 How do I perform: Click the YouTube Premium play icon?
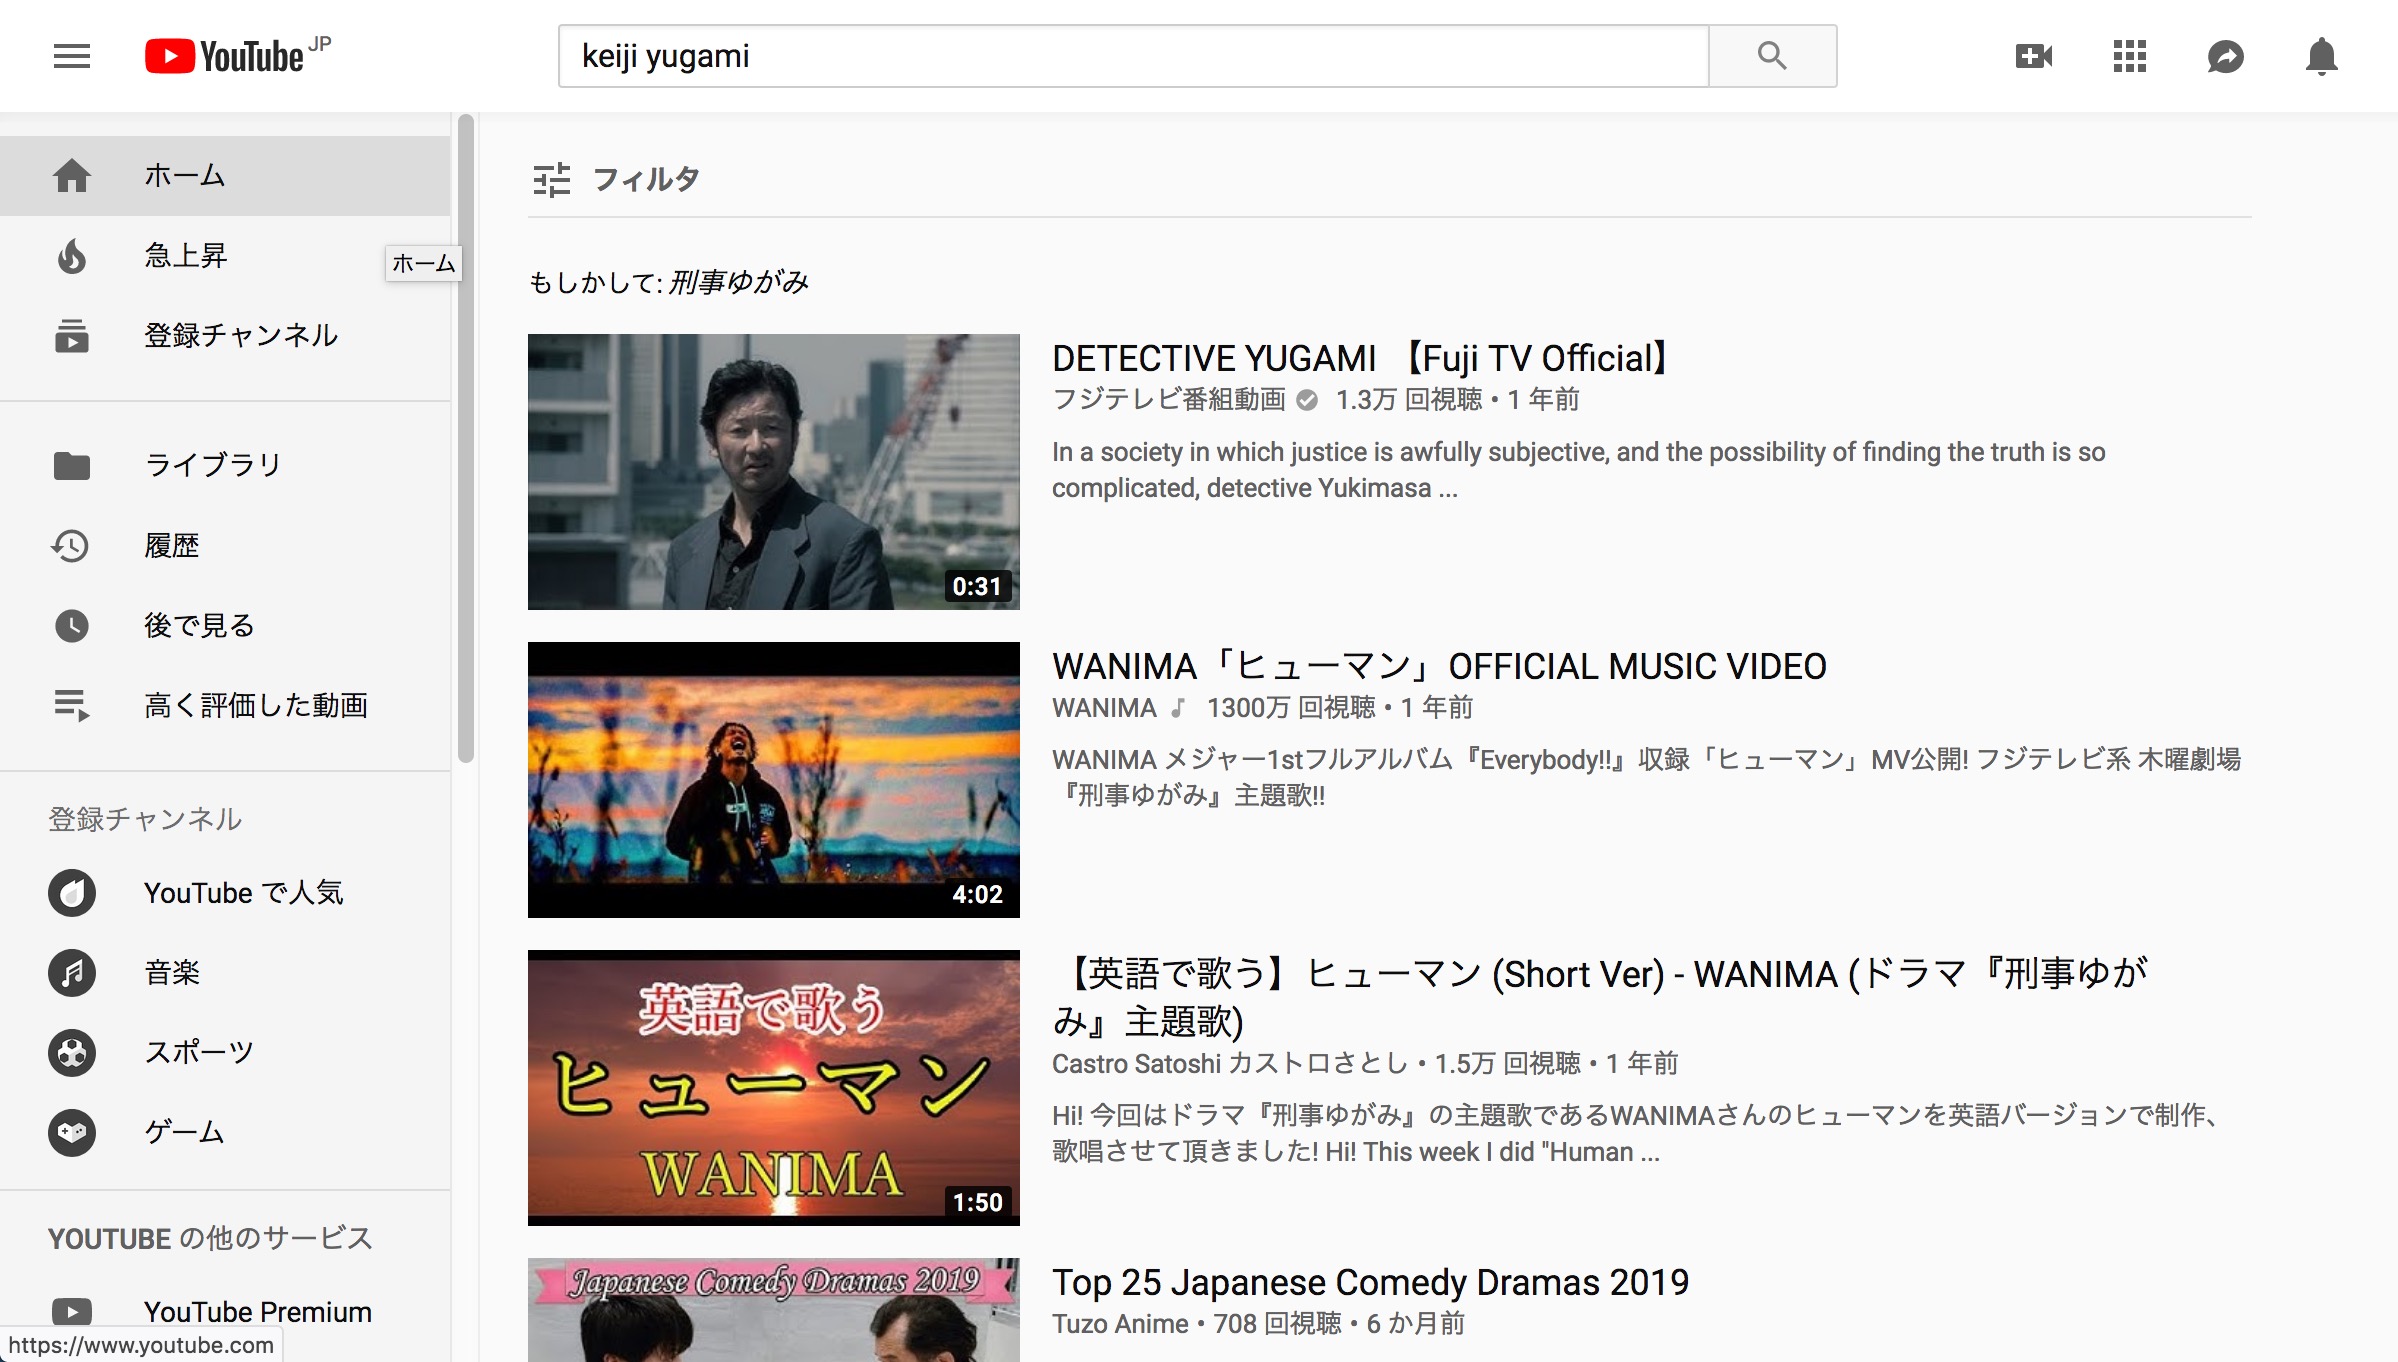coord(72,1312)
